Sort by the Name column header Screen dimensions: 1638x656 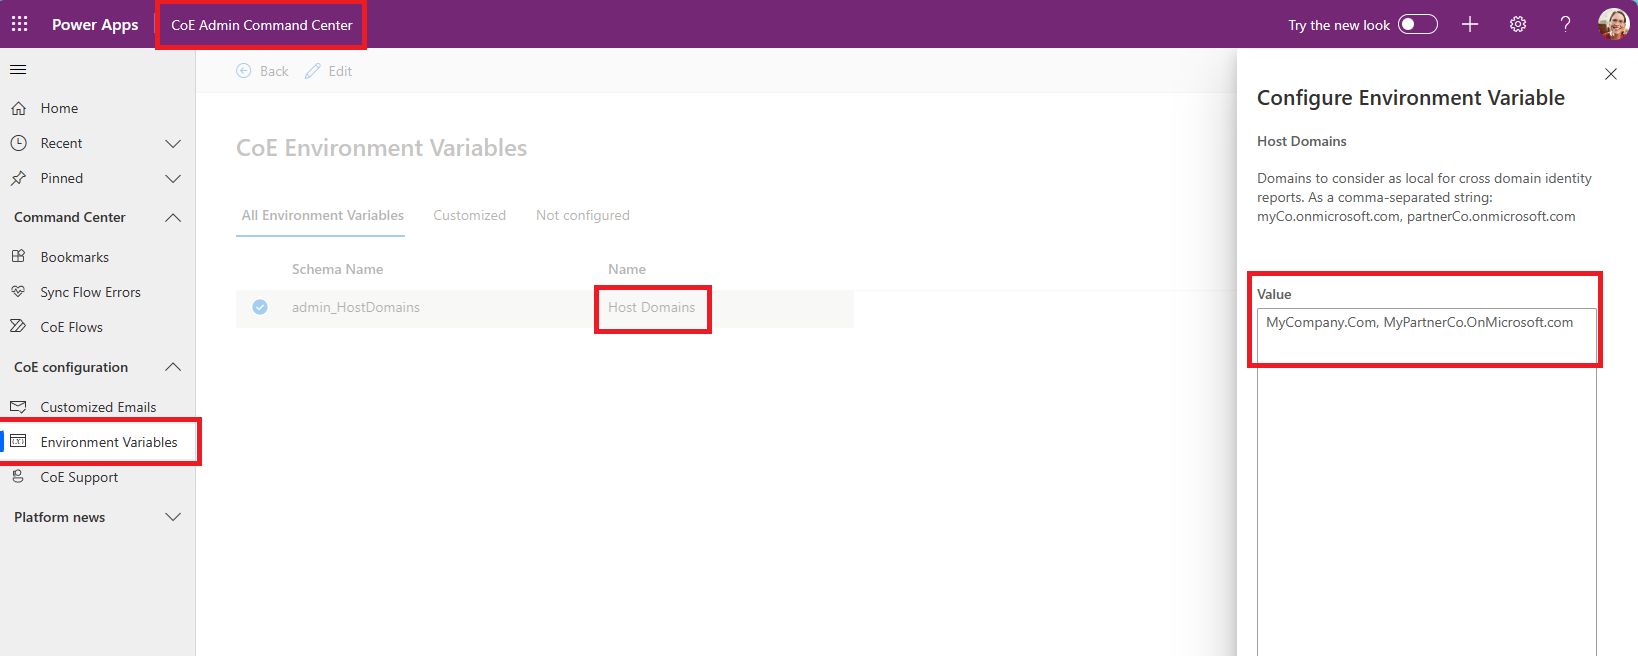pyautogui.click(x=627, y=269)
